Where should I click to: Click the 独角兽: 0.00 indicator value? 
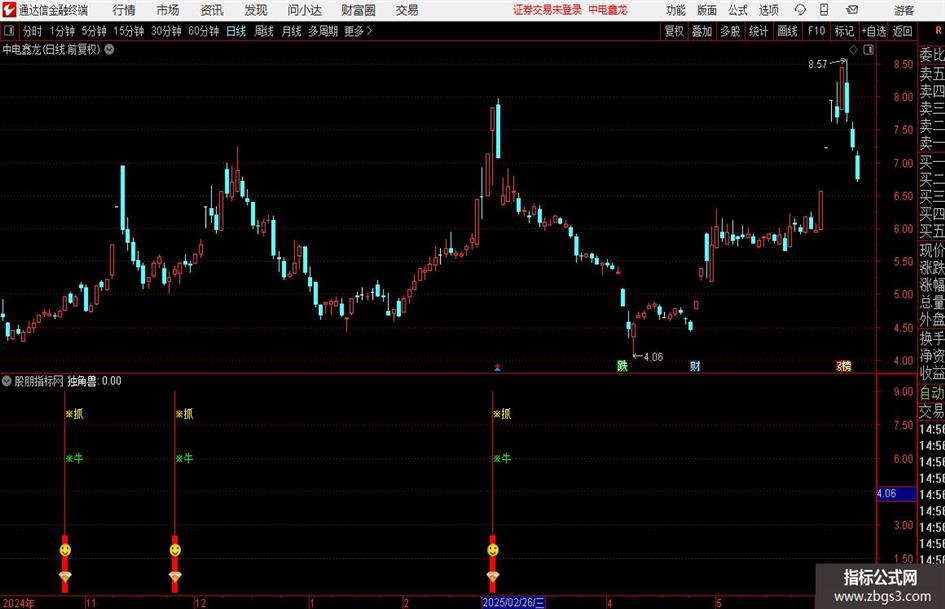[x=94, y=381]
